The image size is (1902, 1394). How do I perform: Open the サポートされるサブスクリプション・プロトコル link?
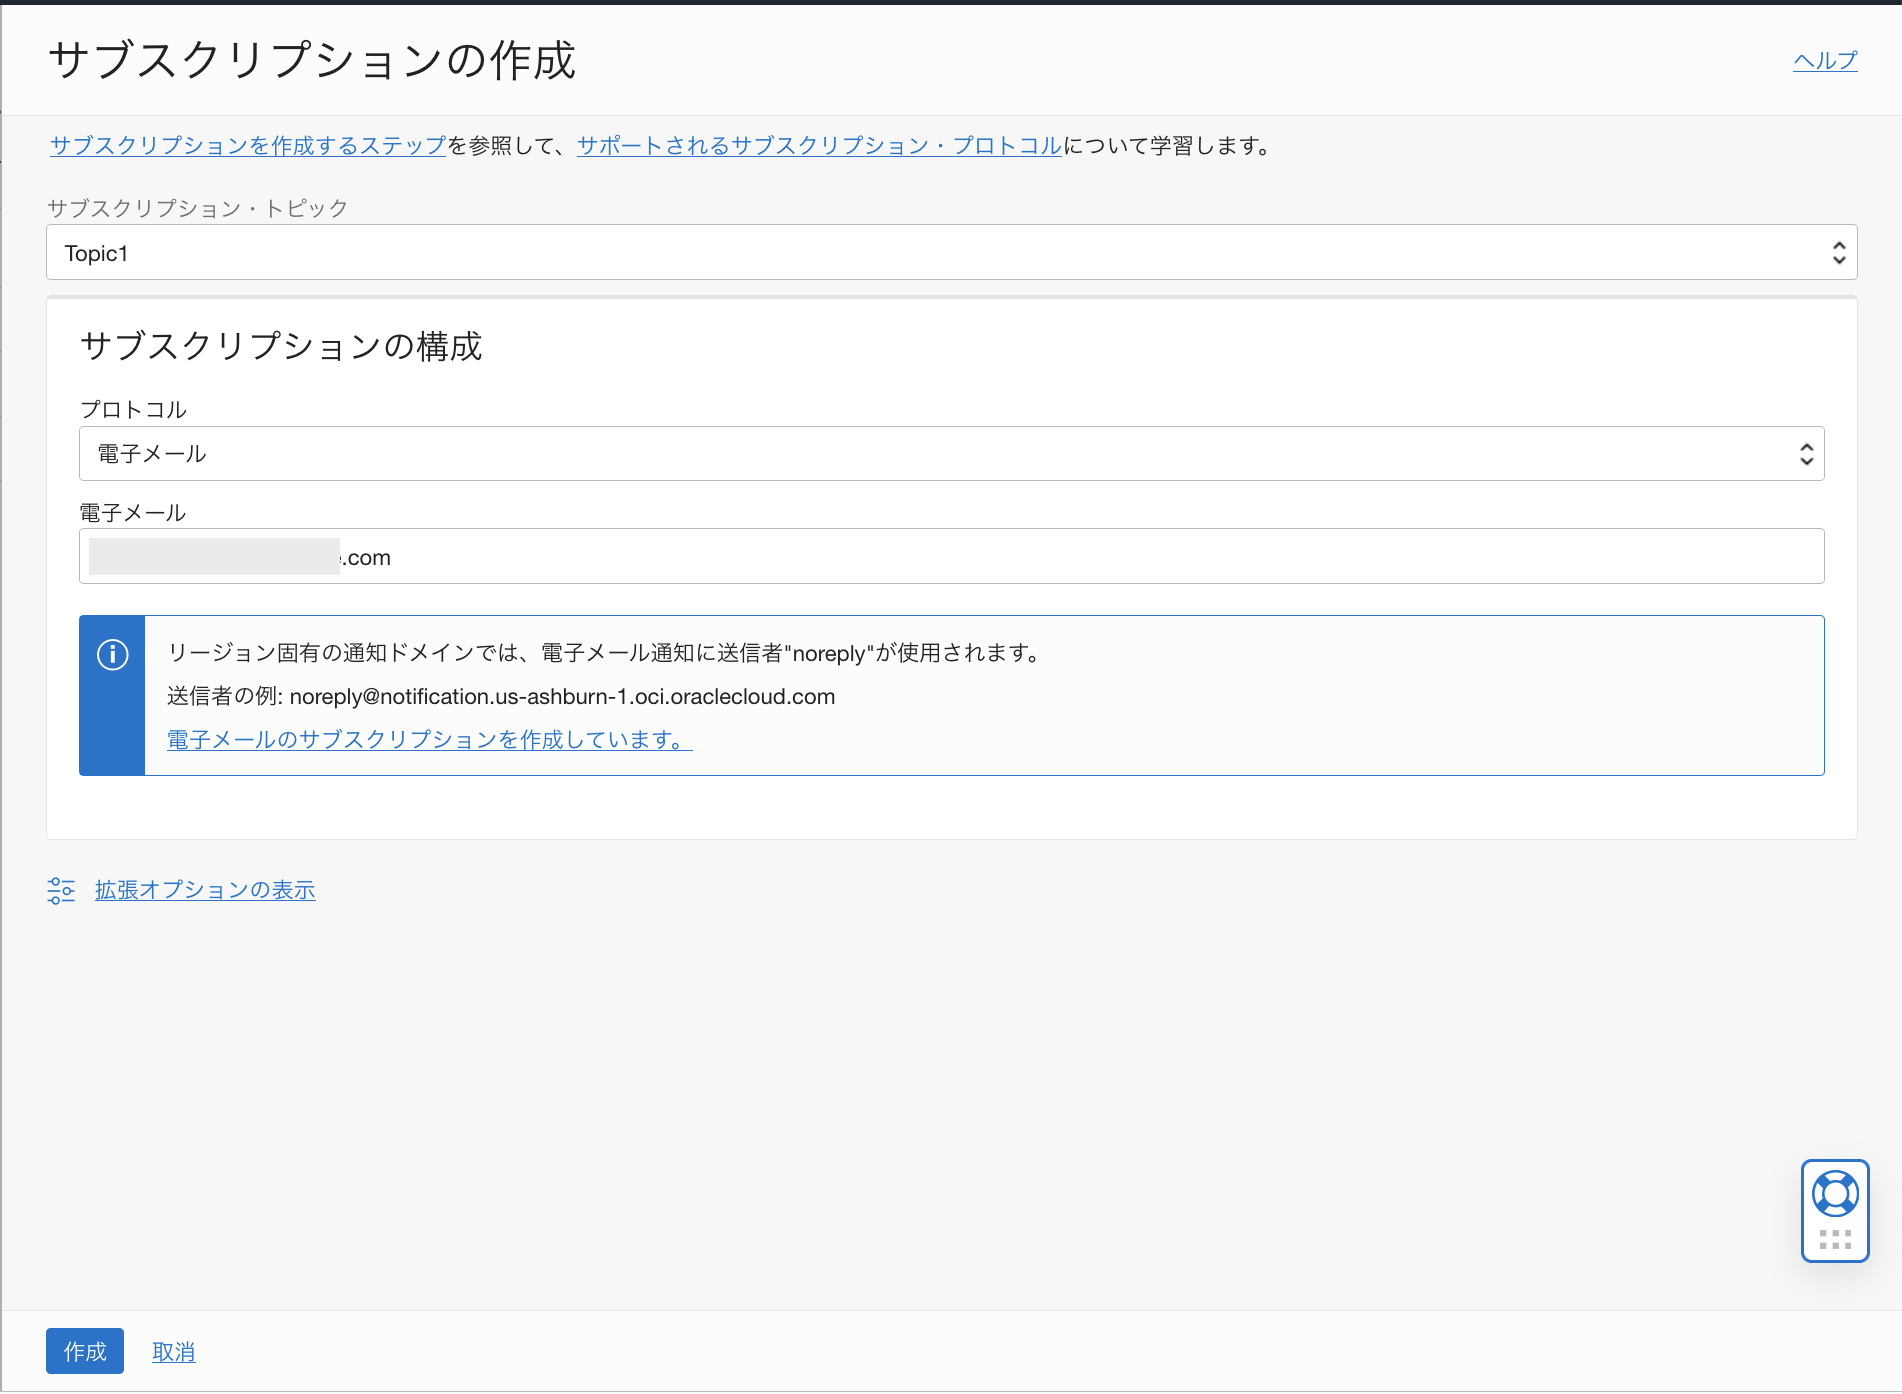(818, 145)
